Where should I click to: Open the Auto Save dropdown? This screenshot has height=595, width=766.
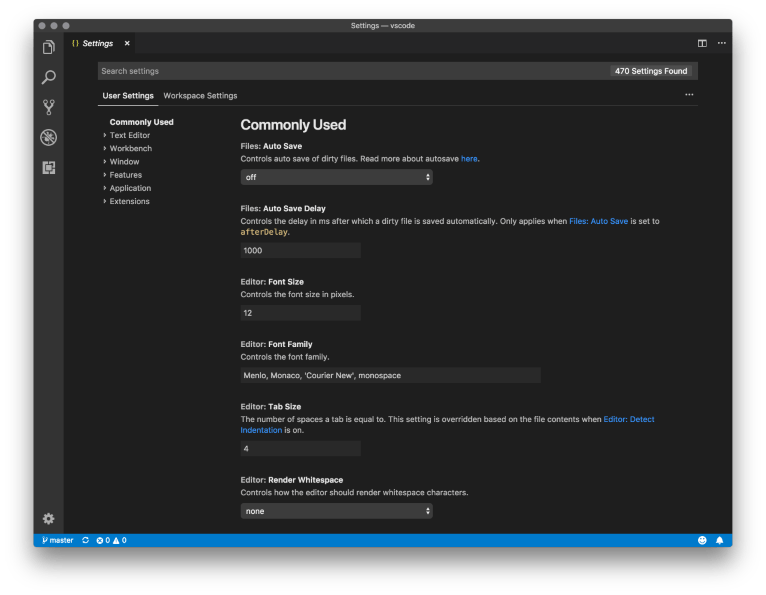(x=336, y=177)
